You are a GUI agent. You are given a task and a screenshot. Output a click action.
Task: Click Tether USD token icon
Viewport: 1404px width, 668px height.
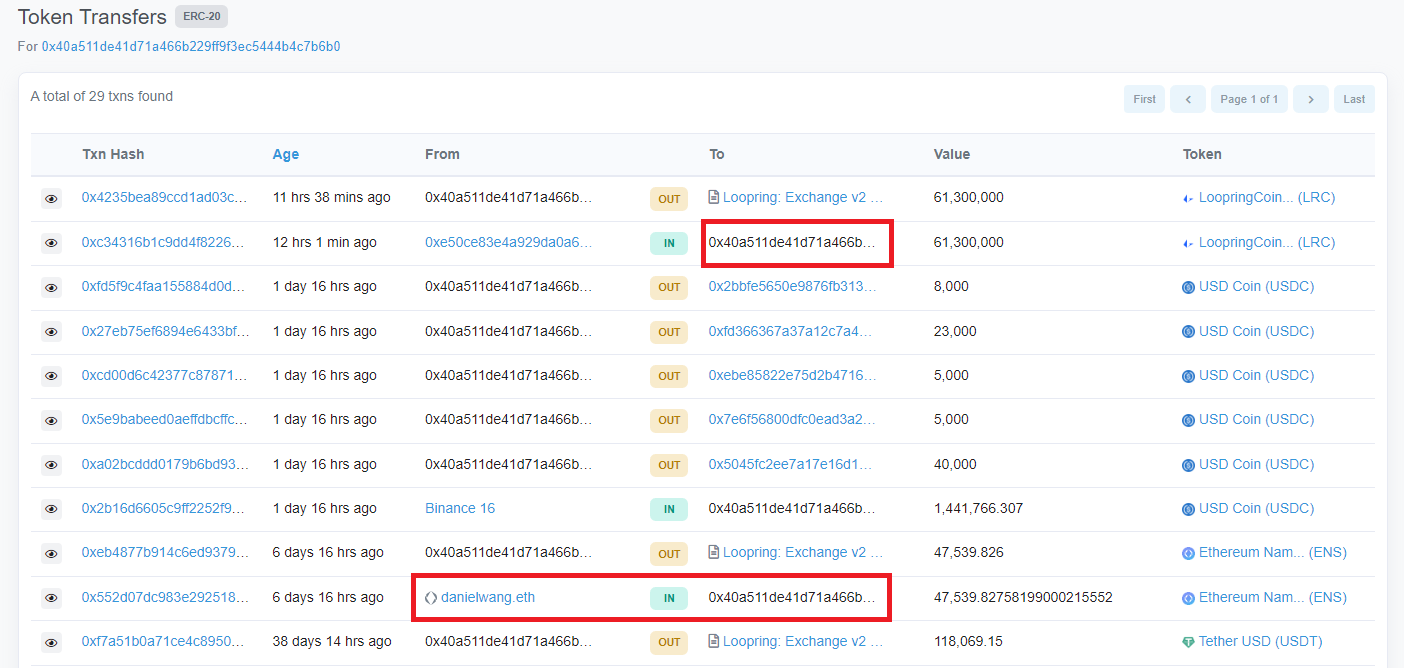[1188, 642]
